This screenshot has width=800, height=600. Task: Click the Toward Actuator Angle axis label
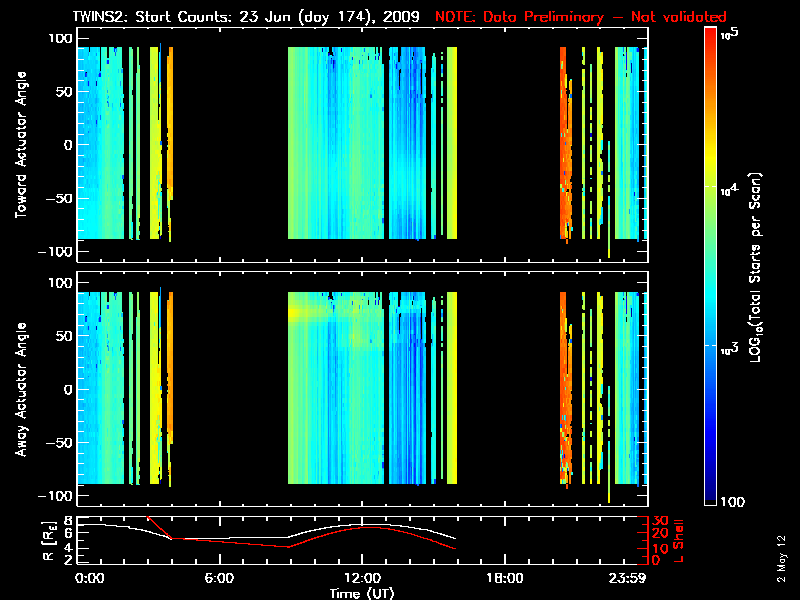pos(19,145)
